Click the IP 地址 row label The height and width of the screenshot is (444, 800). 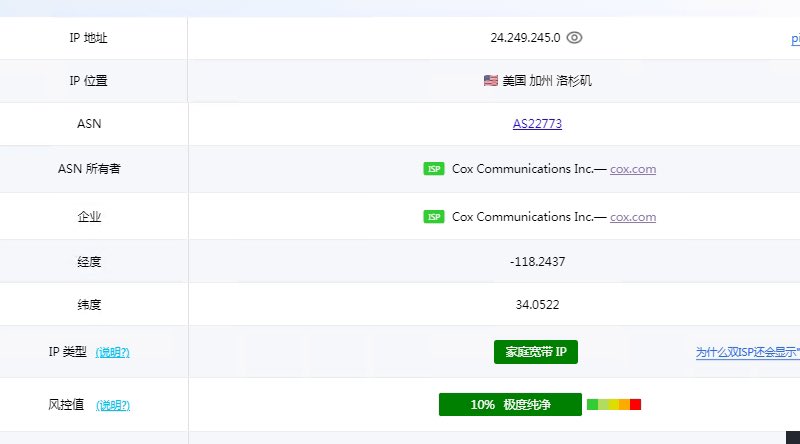(x=88, y=38)
